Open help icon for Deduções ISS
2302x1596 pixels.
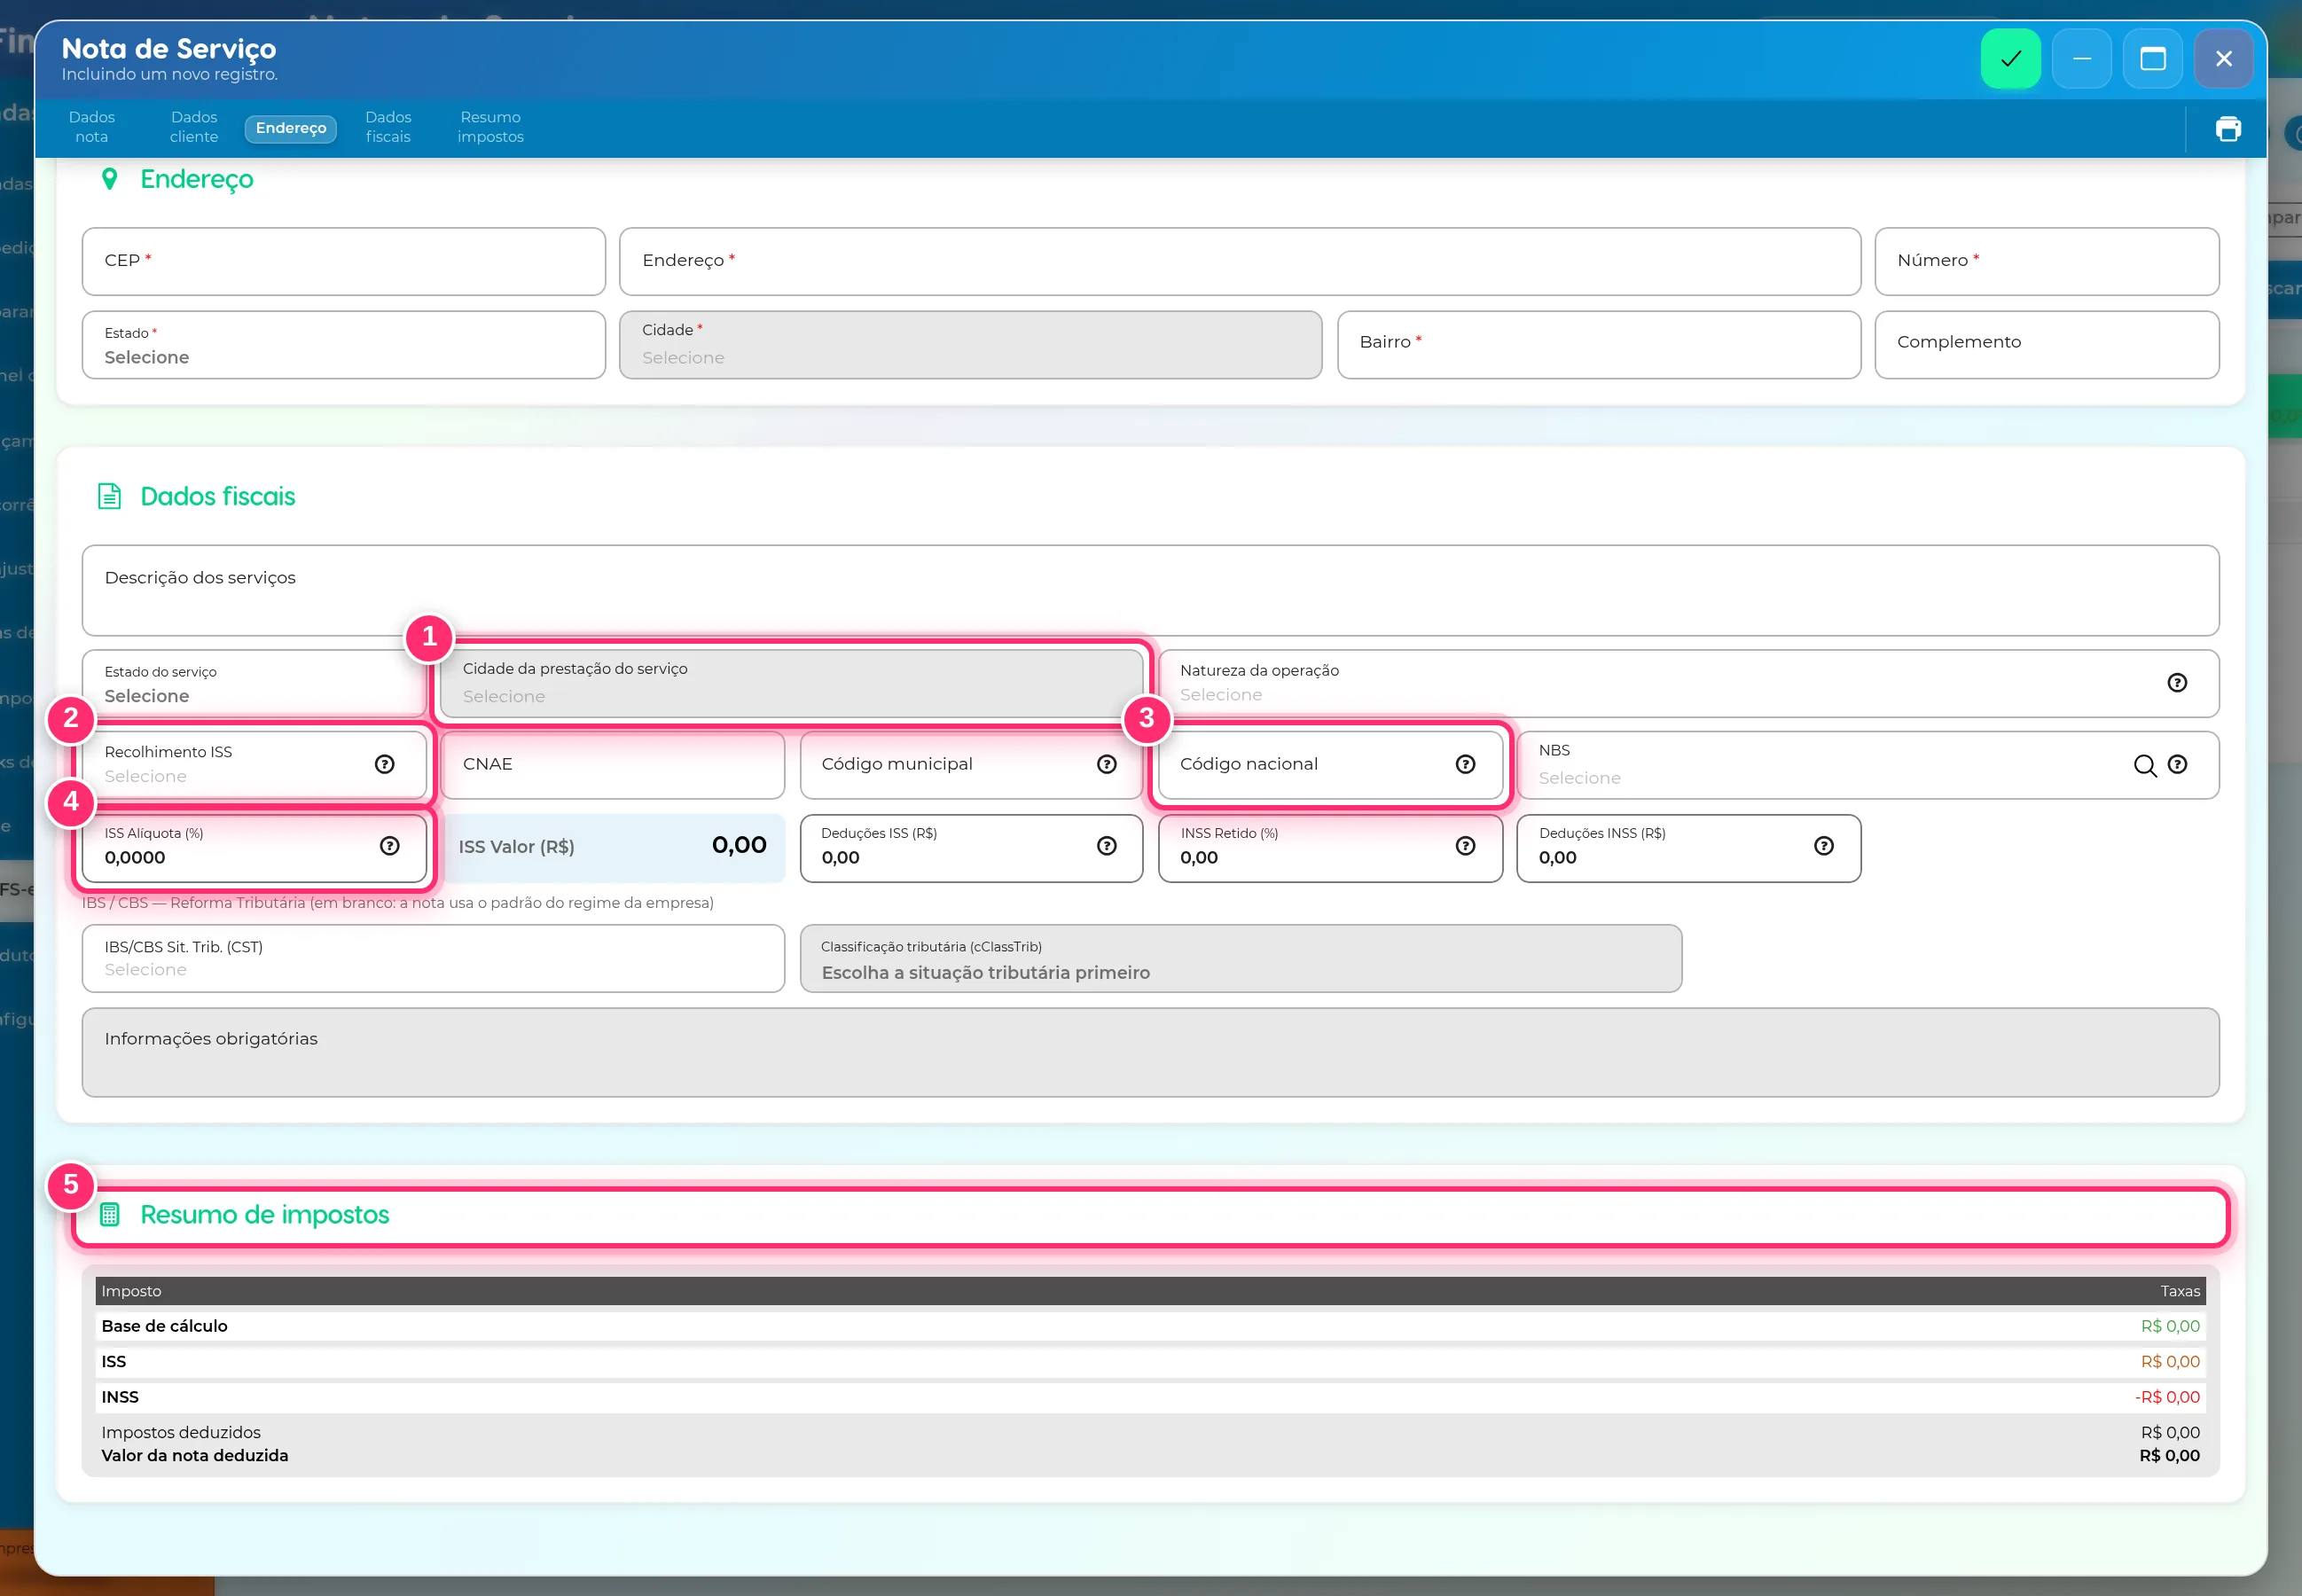(x=1107, y=847)
